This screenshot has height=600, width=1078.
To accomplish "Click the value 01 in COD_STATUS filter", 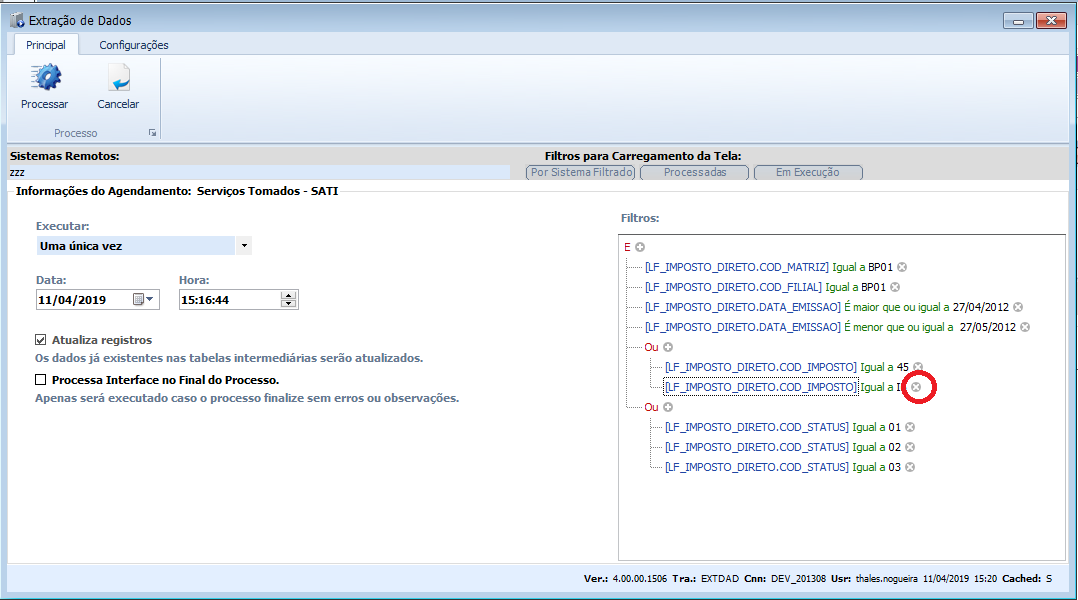I will point(894,427).
